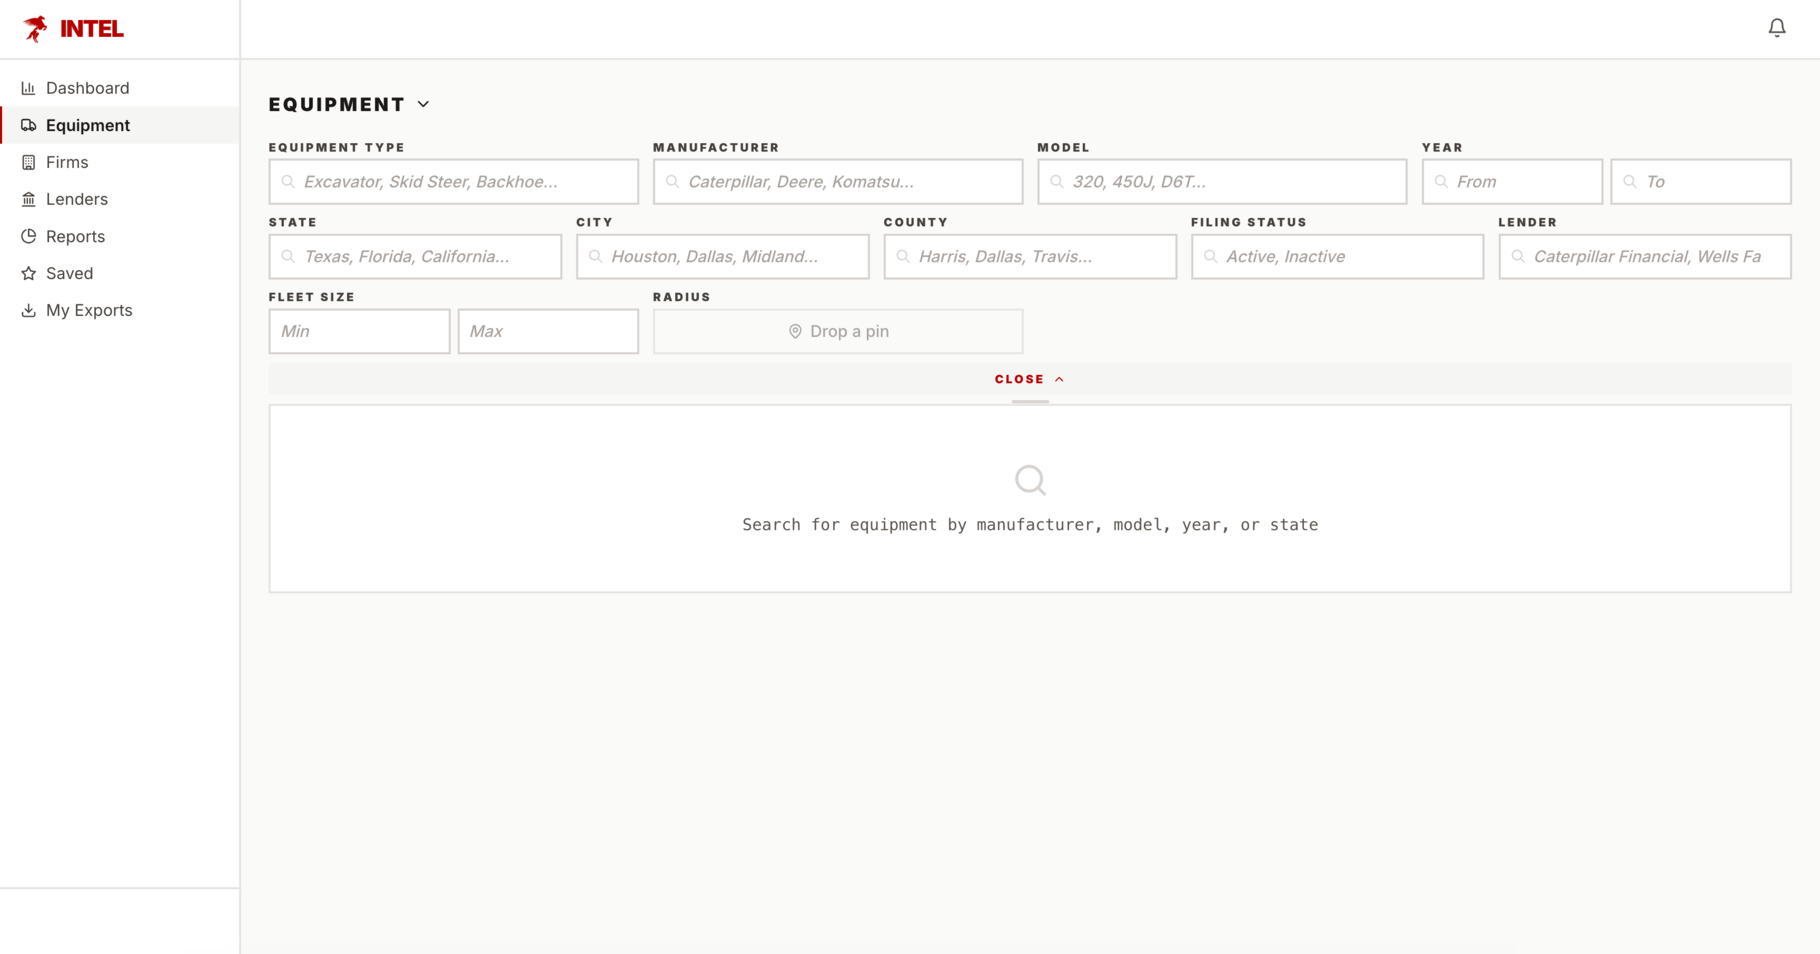Click the map pin icon in Radius

pyautogui.click(x=795, y=332)
